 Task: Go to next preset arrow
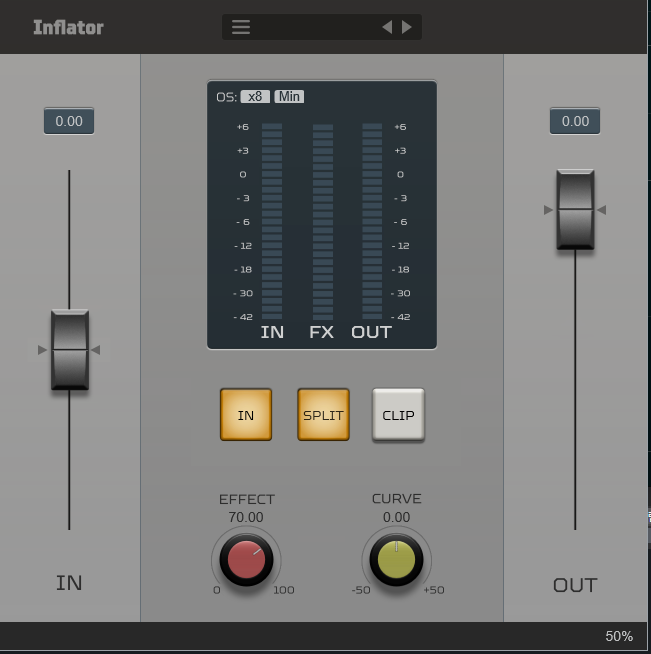(x=407, y=27)
